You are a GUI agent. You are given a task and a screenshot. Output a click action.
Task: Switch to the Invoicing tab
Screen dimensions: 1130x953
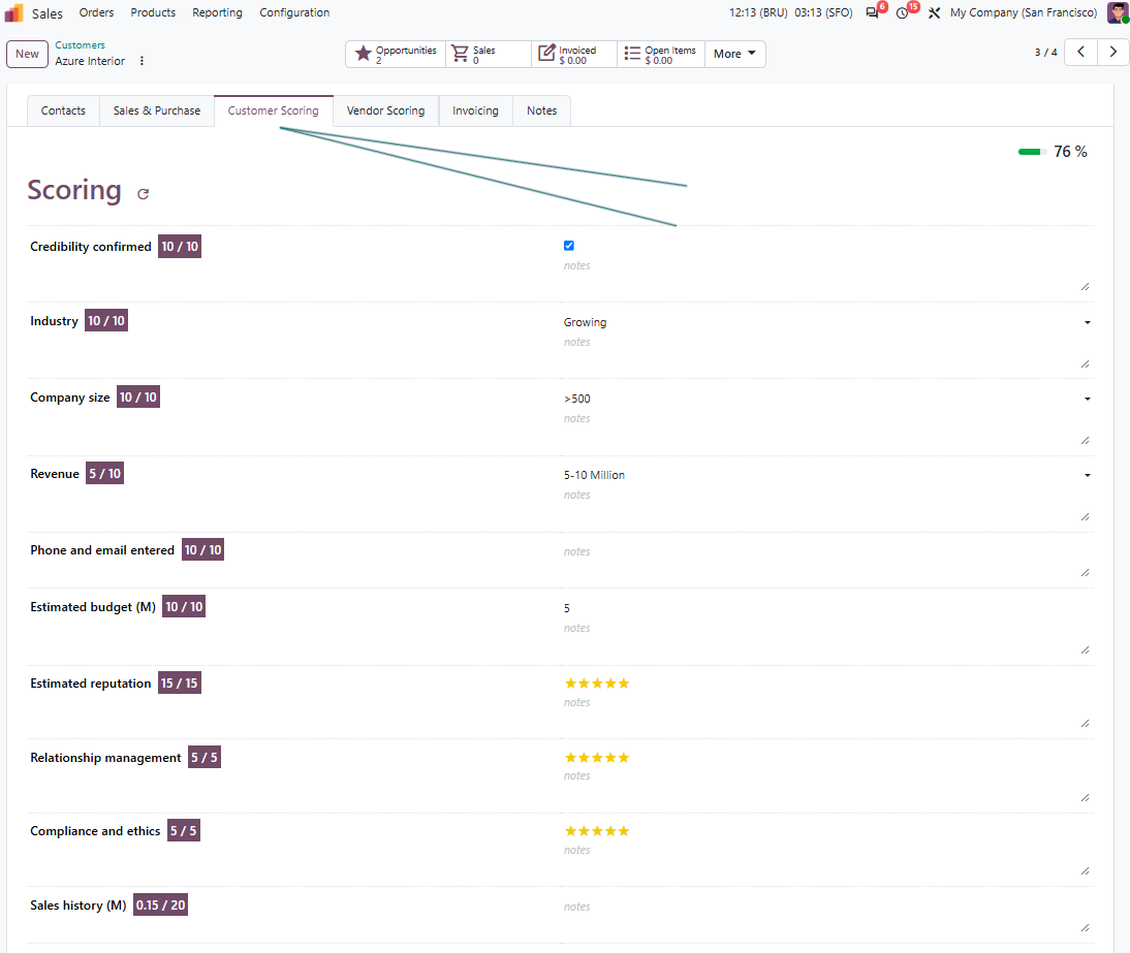click(x=476, y=111)
